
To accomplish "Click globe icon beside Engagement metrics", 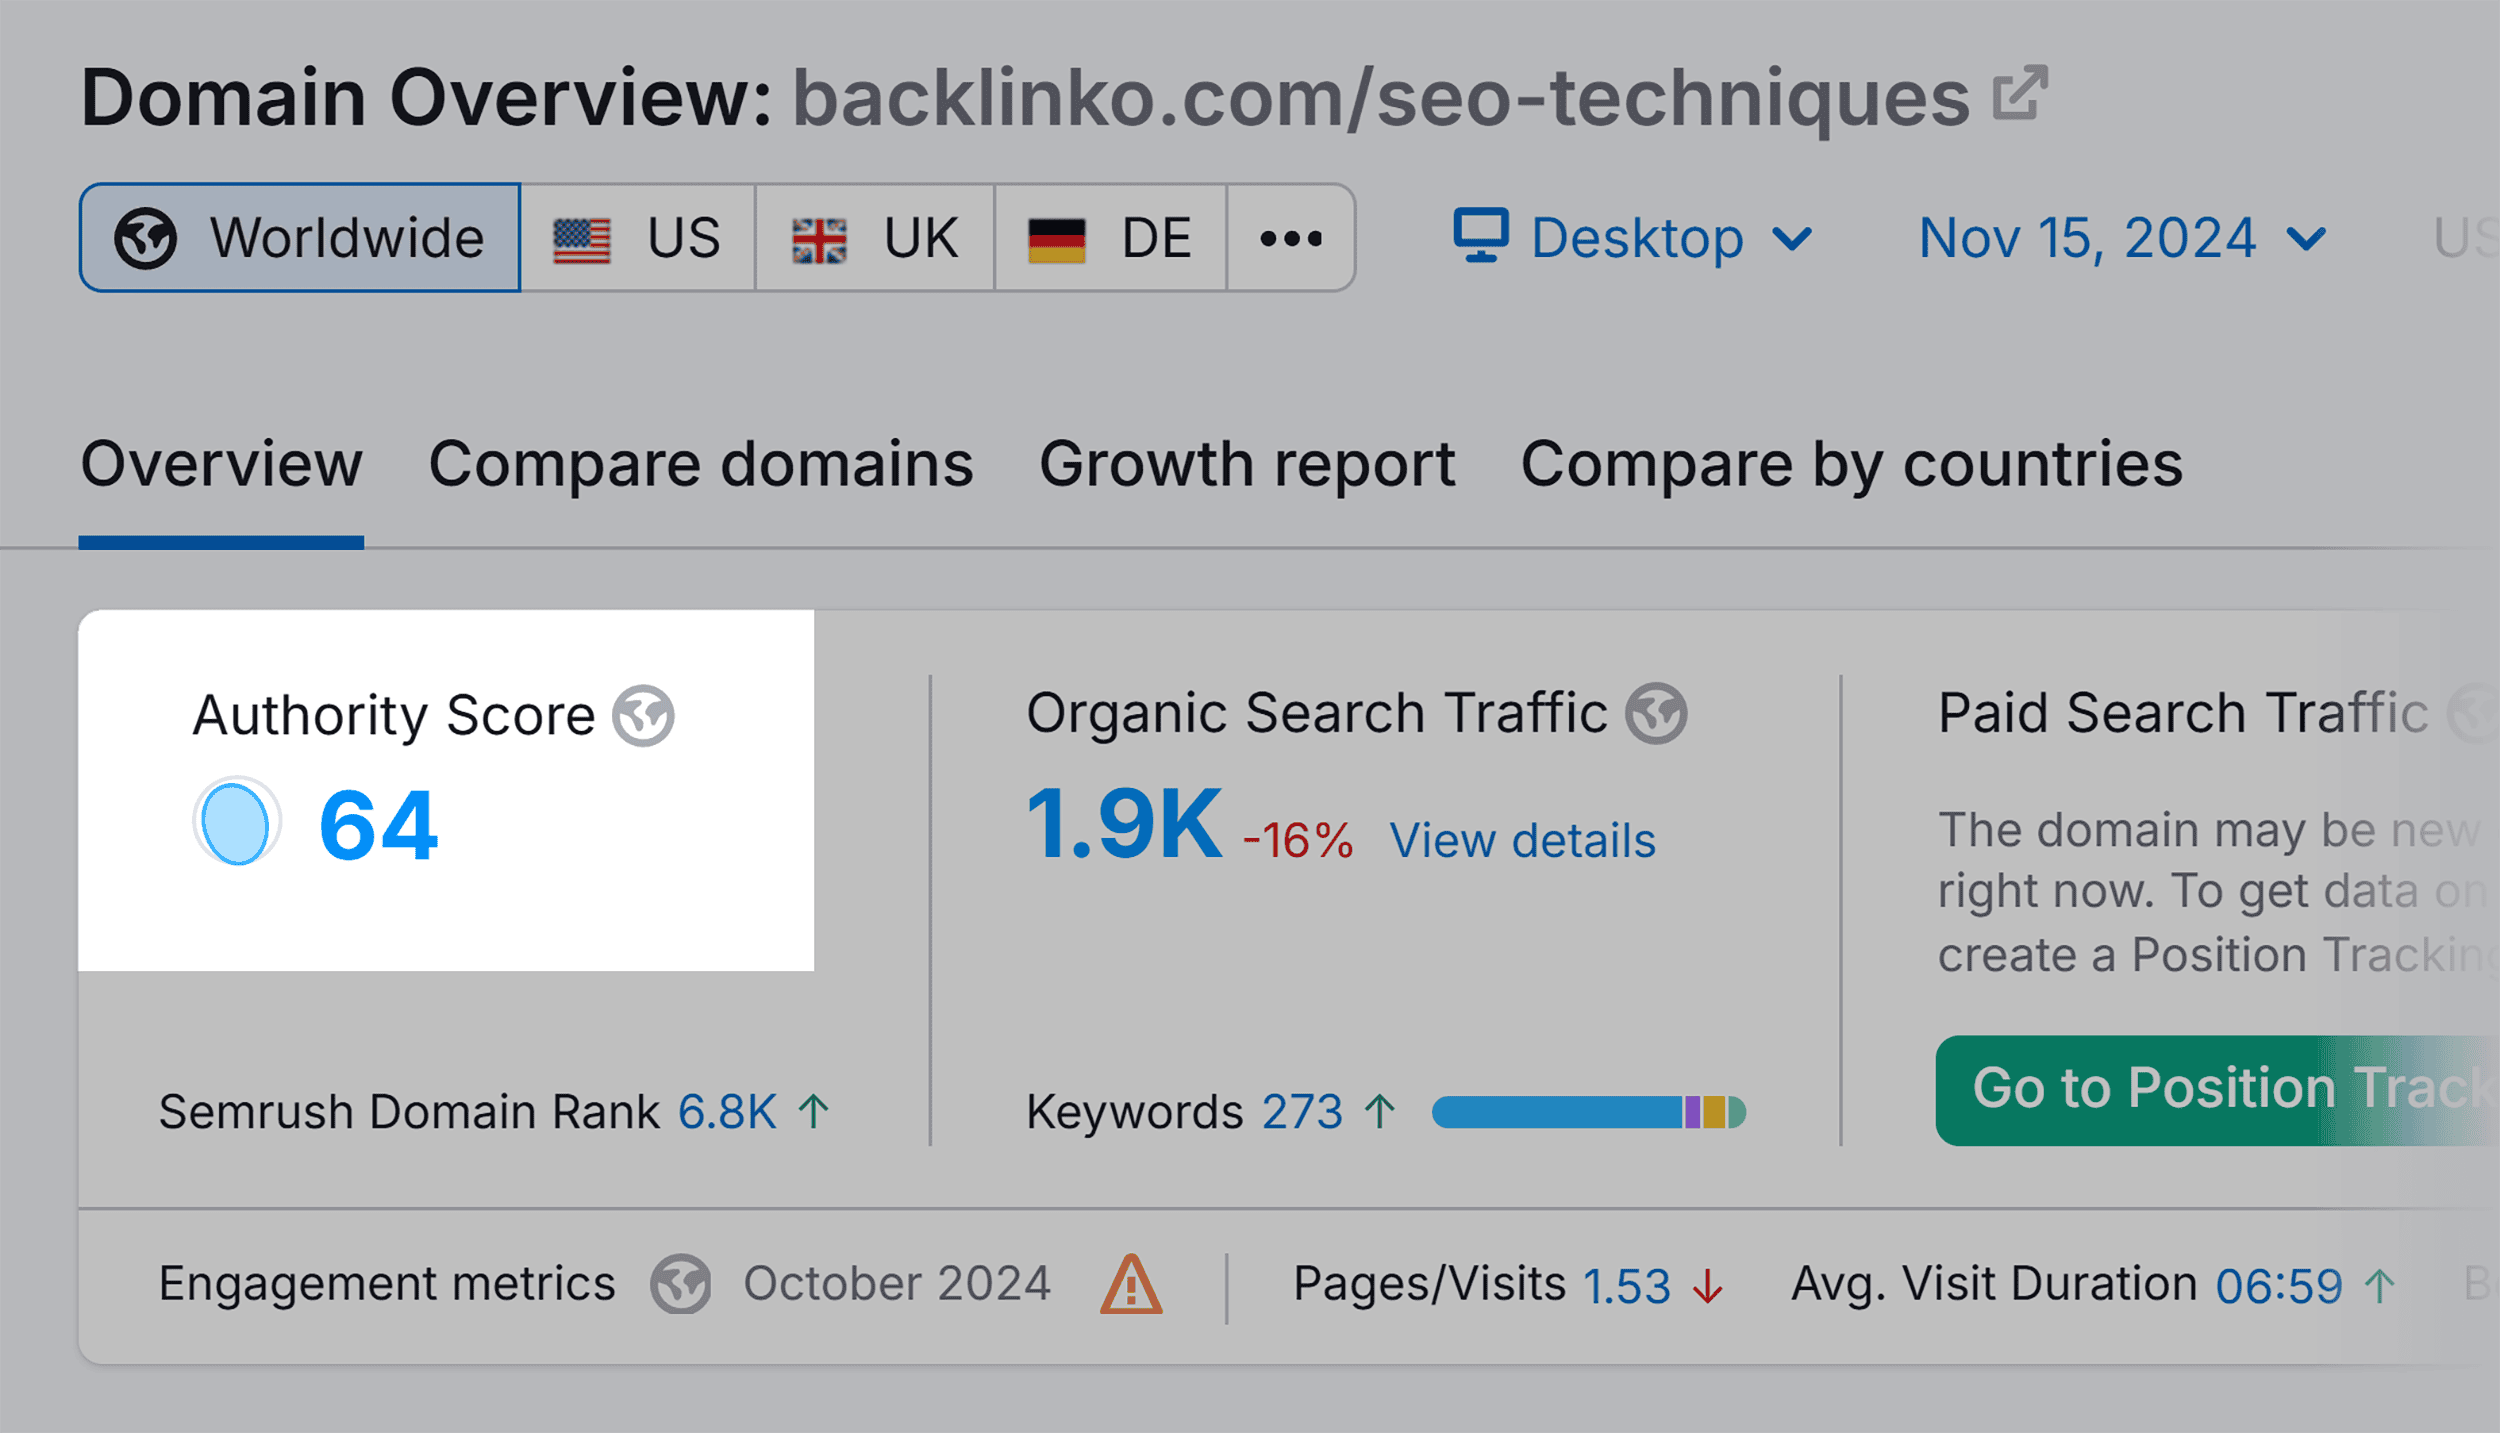I will click(x=680, y=1284).
